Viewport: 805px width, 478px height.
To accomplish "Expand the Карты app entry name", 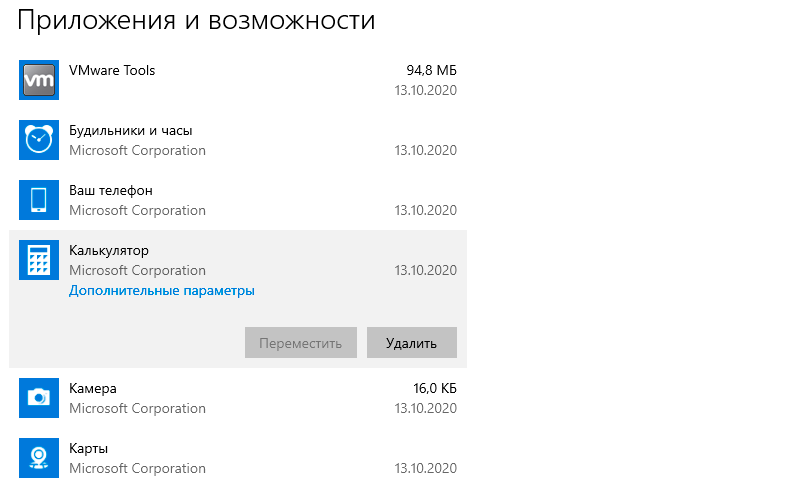I will click(89, 448).
